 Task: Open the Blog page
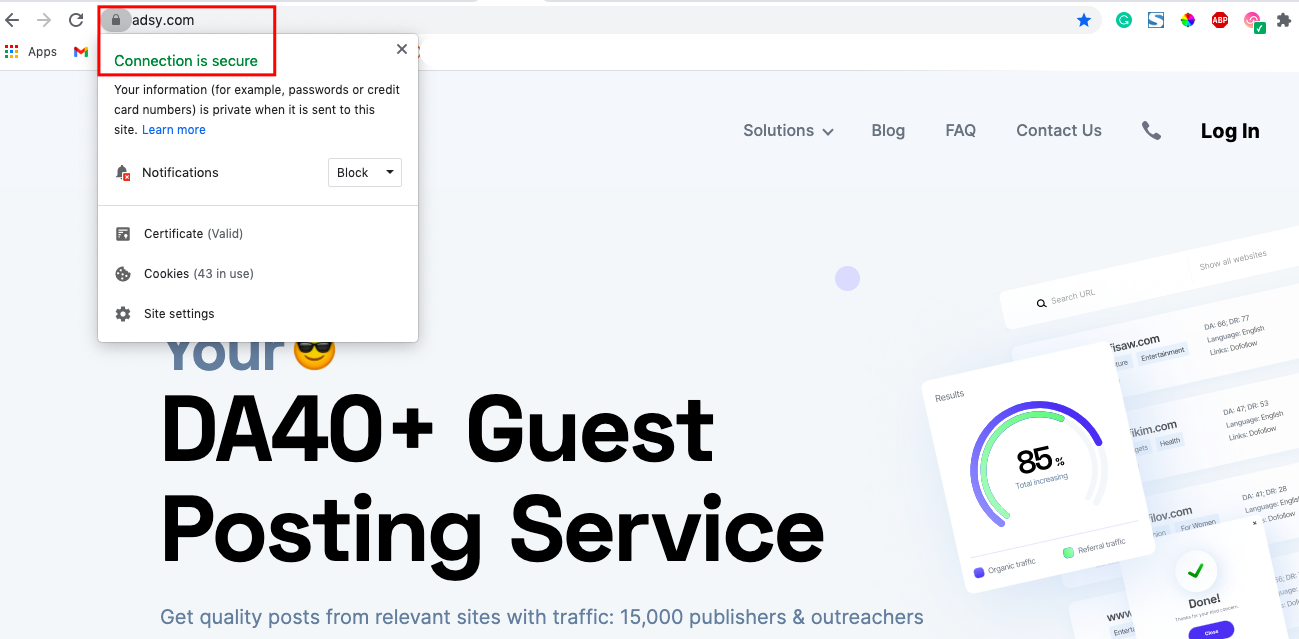coord(888,131)
